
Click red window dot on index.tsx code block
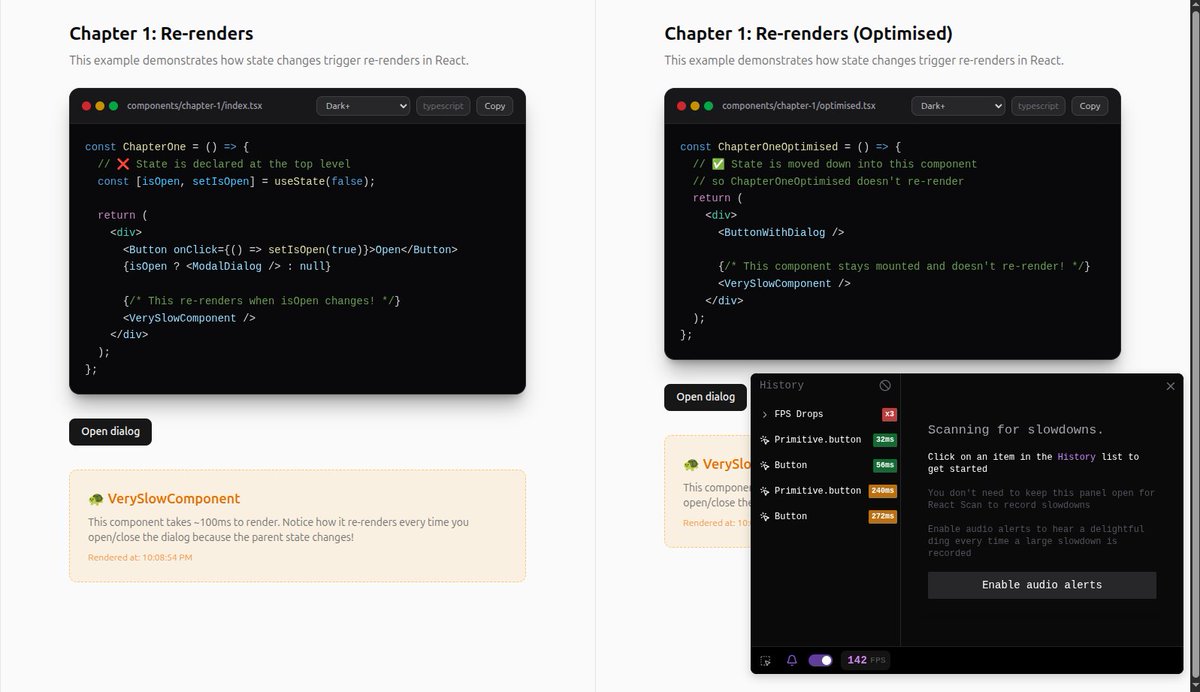tap(87, 106)
